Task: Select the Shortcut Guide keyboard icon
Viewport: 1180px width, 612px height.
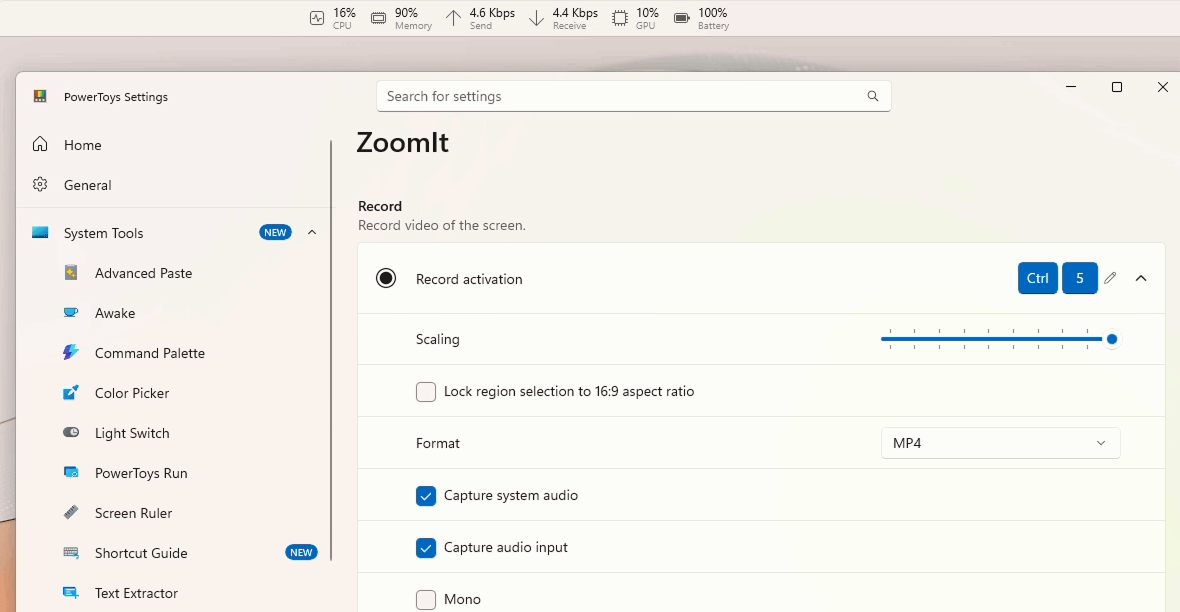Action: (71, 553)
